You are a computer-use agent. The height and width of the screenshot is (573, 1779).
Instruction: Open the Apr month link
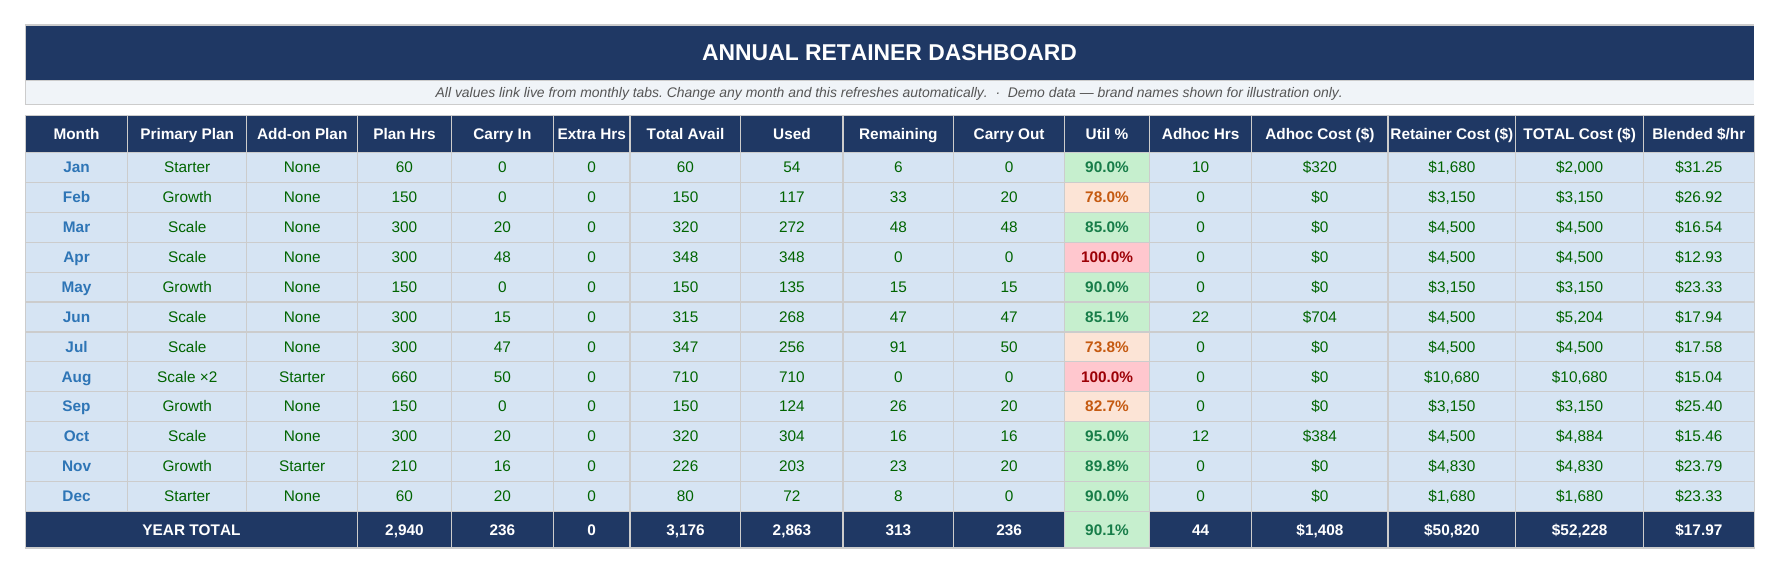pos(76,257)
